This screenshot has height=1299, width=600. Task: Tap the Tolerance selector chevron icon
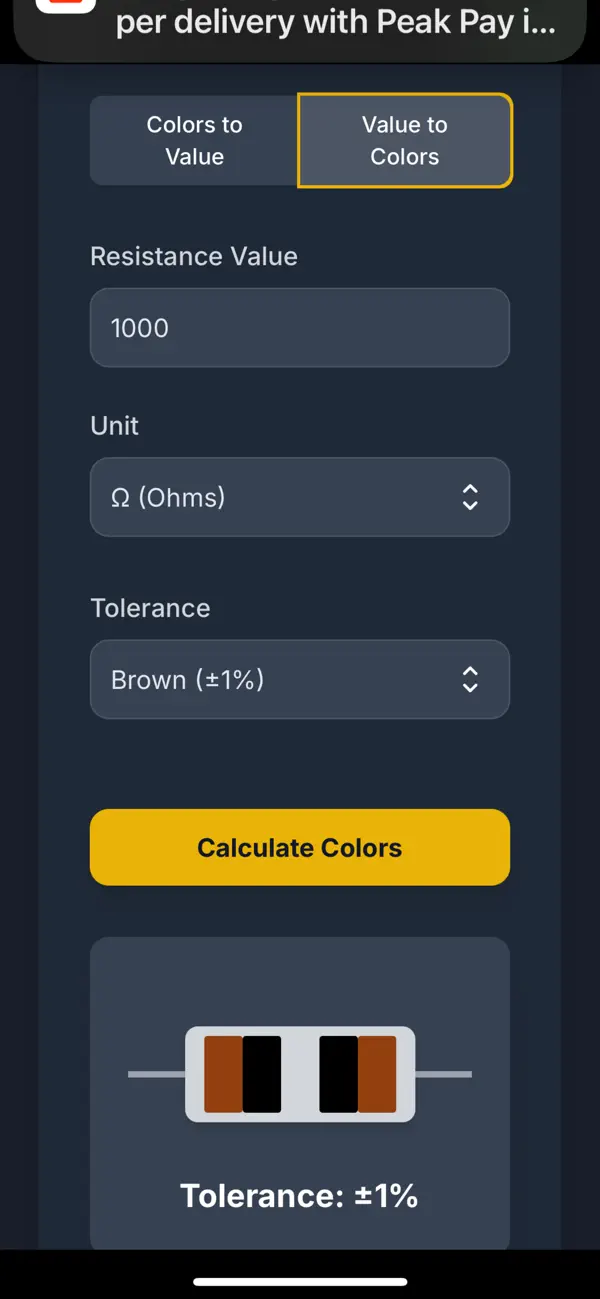(469, 679)
